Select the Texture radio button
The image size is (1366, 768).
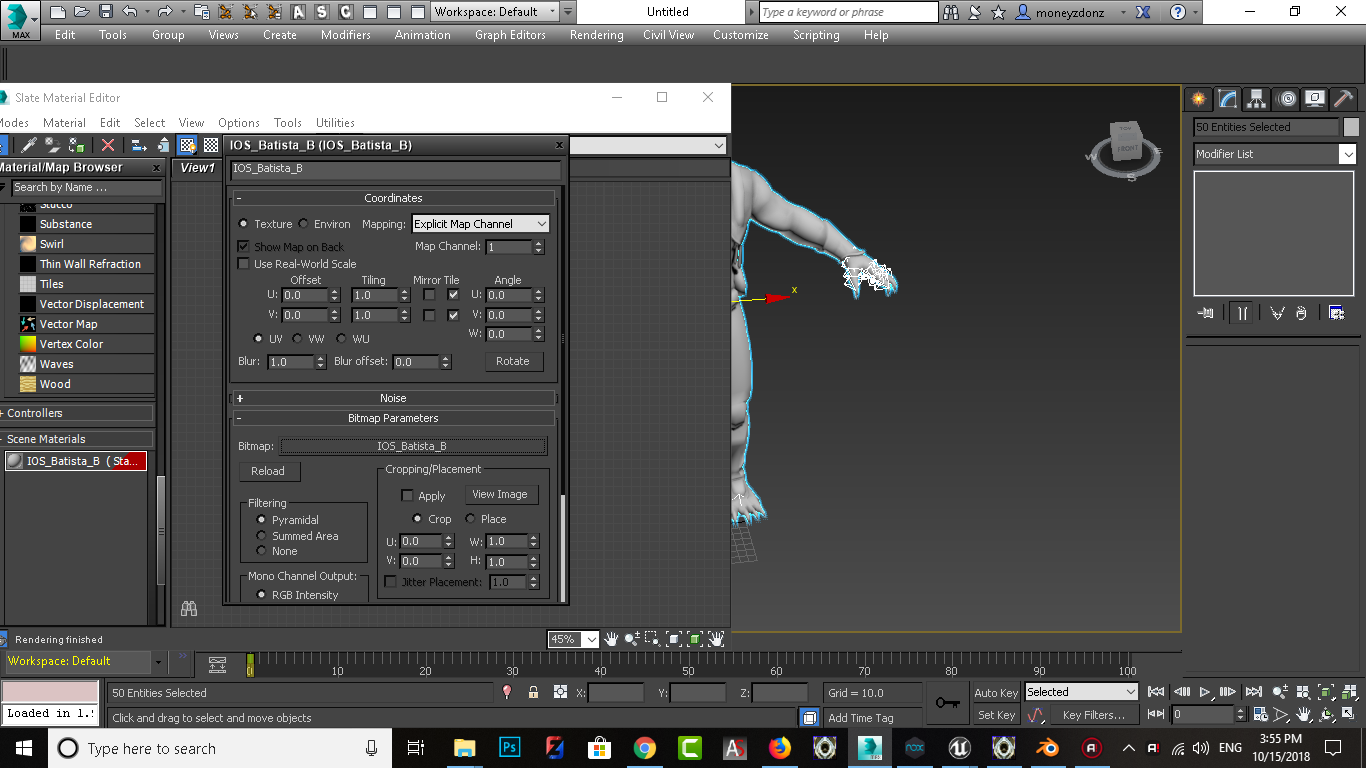point(243,224)
